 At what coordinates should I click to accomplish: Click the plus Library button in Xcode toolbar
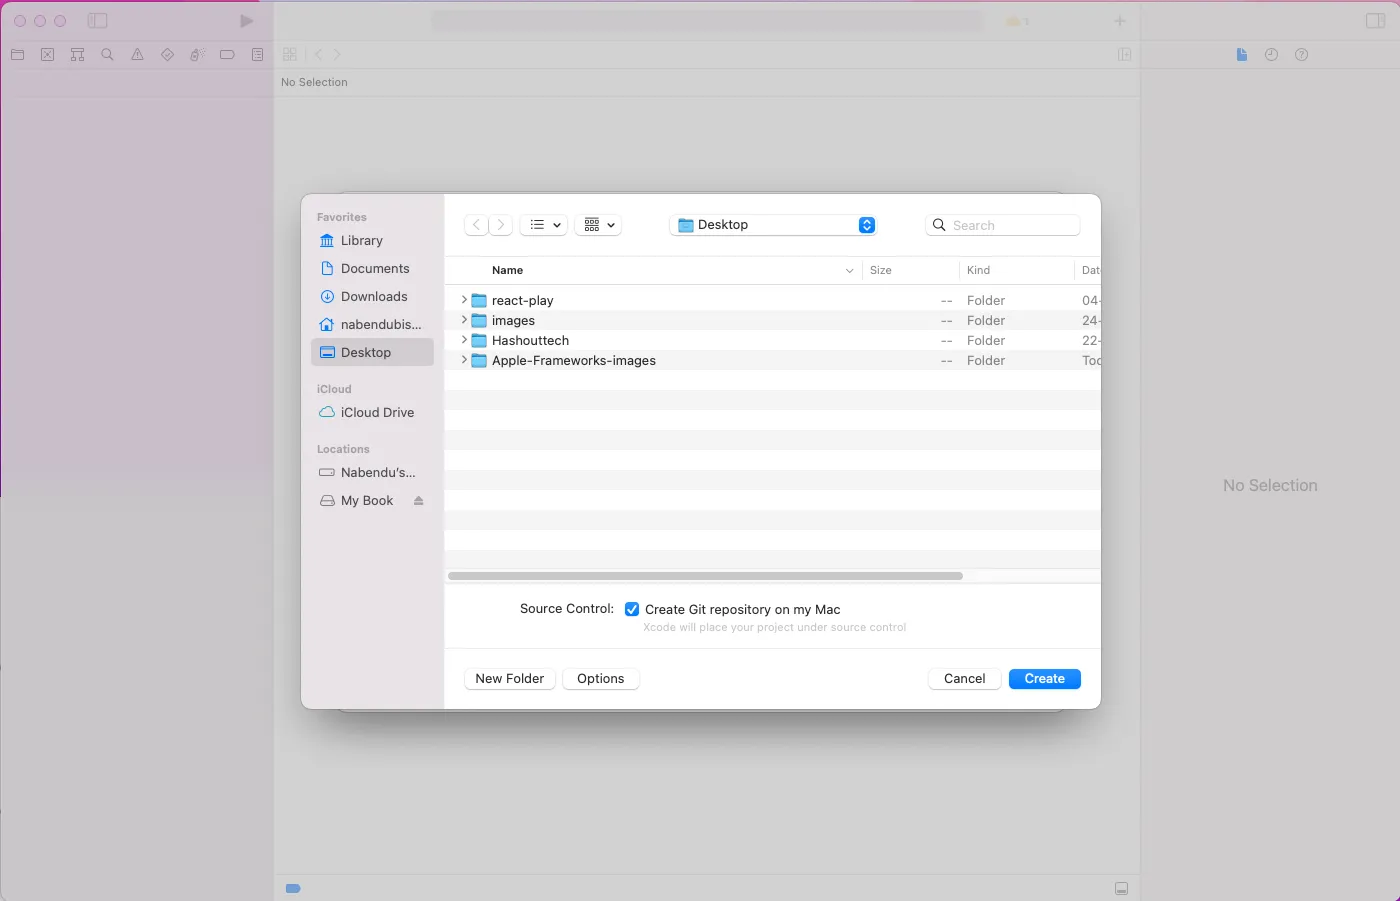pyautogui.click(x=1120, y=21)
